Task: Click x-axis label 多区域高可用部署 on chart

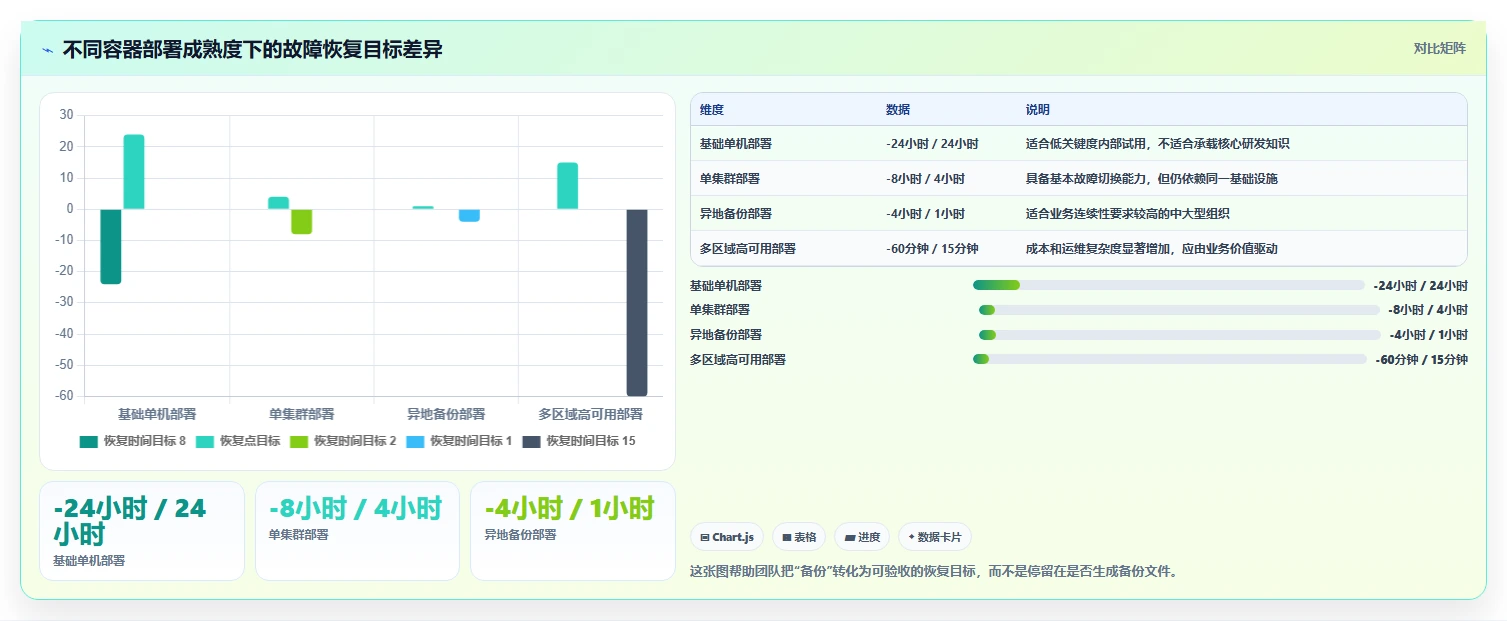Action: coord(590,414)
